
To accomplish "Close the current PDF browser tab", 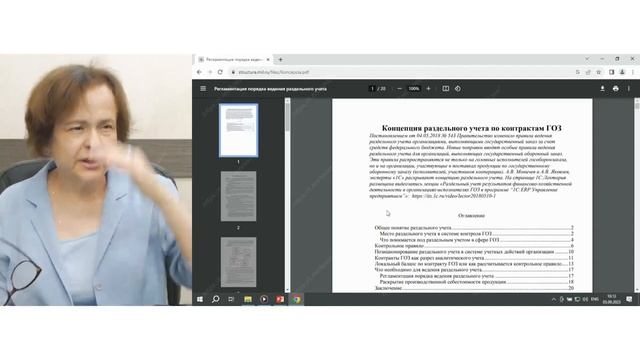I will (x=268, y=60).
